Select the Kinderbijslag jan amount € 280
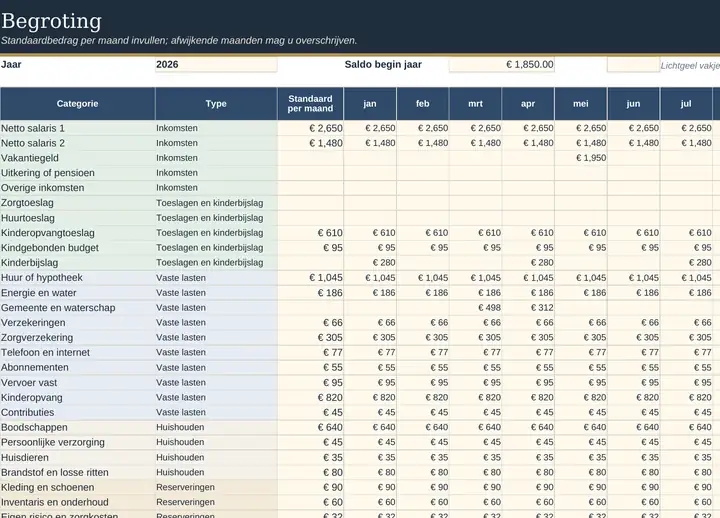The image size is (720, 518). click(x=370, y=263)
